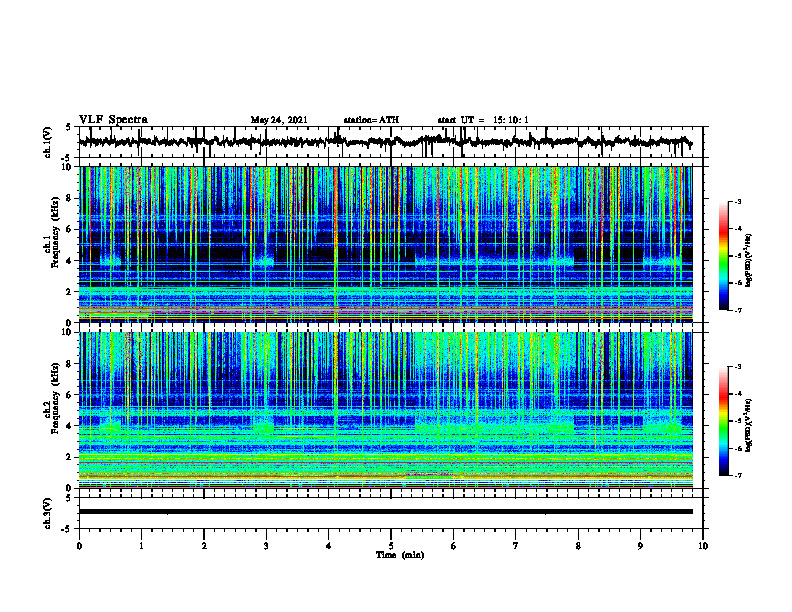Click the ch.2 "Frequency (kHz)" axis label

coord(55,398)
